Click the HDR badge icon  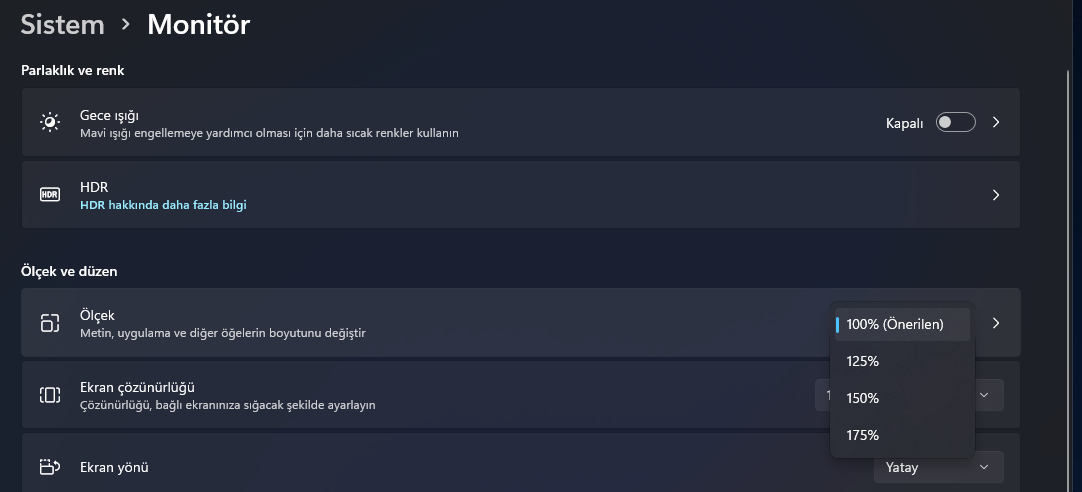pyautogui.click(x=50, y=195)
